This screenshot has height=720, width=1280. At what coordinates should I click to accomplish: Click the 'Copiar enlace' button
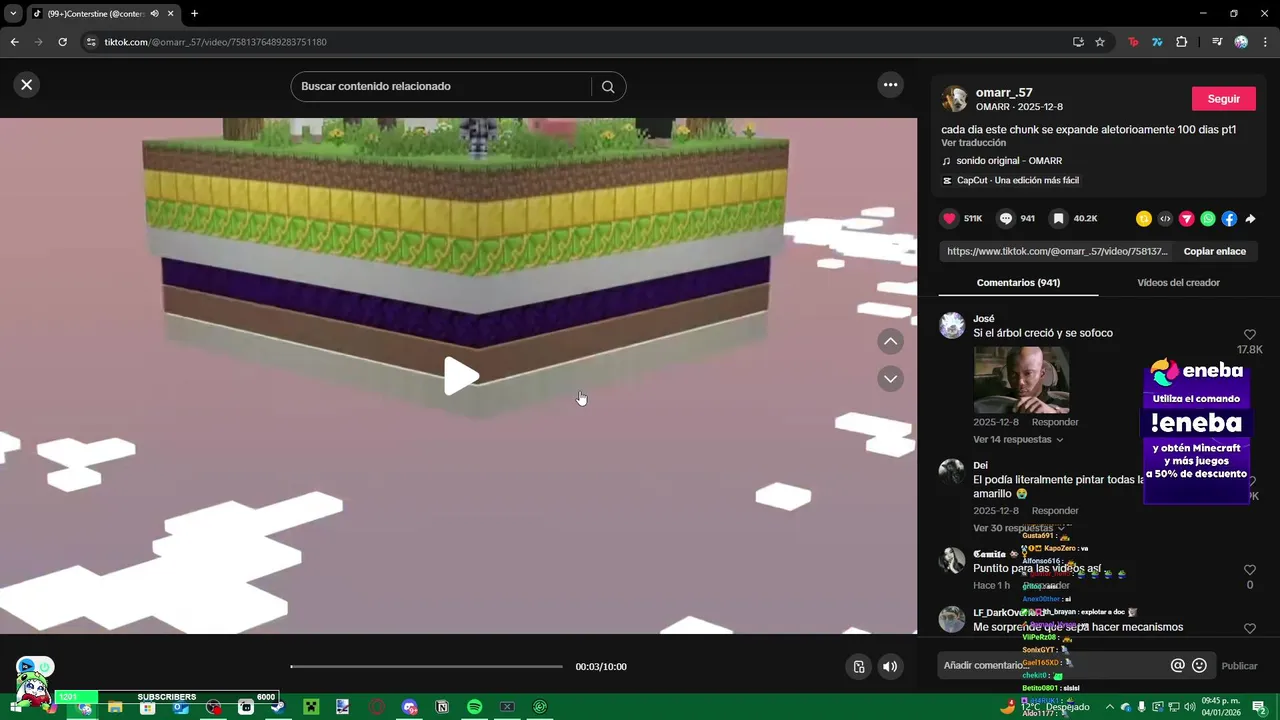pyautogui.click(x=1214, y=251)
